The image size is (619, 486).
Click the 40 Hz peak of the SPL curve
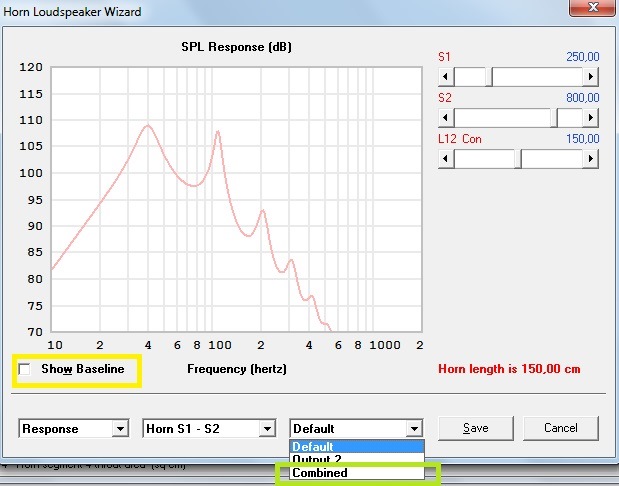(148, 126)
